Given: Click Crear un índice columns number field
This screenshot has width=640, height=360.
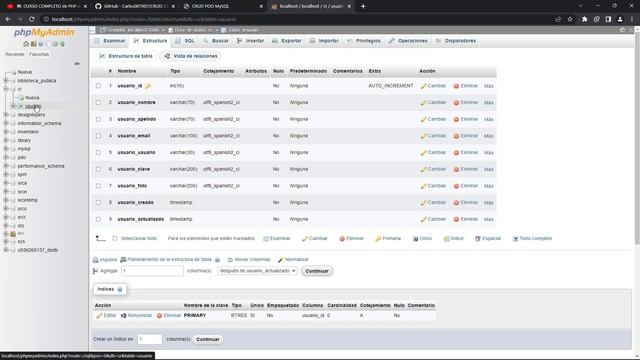Looking at the screenshot, I should pos(150,340).
